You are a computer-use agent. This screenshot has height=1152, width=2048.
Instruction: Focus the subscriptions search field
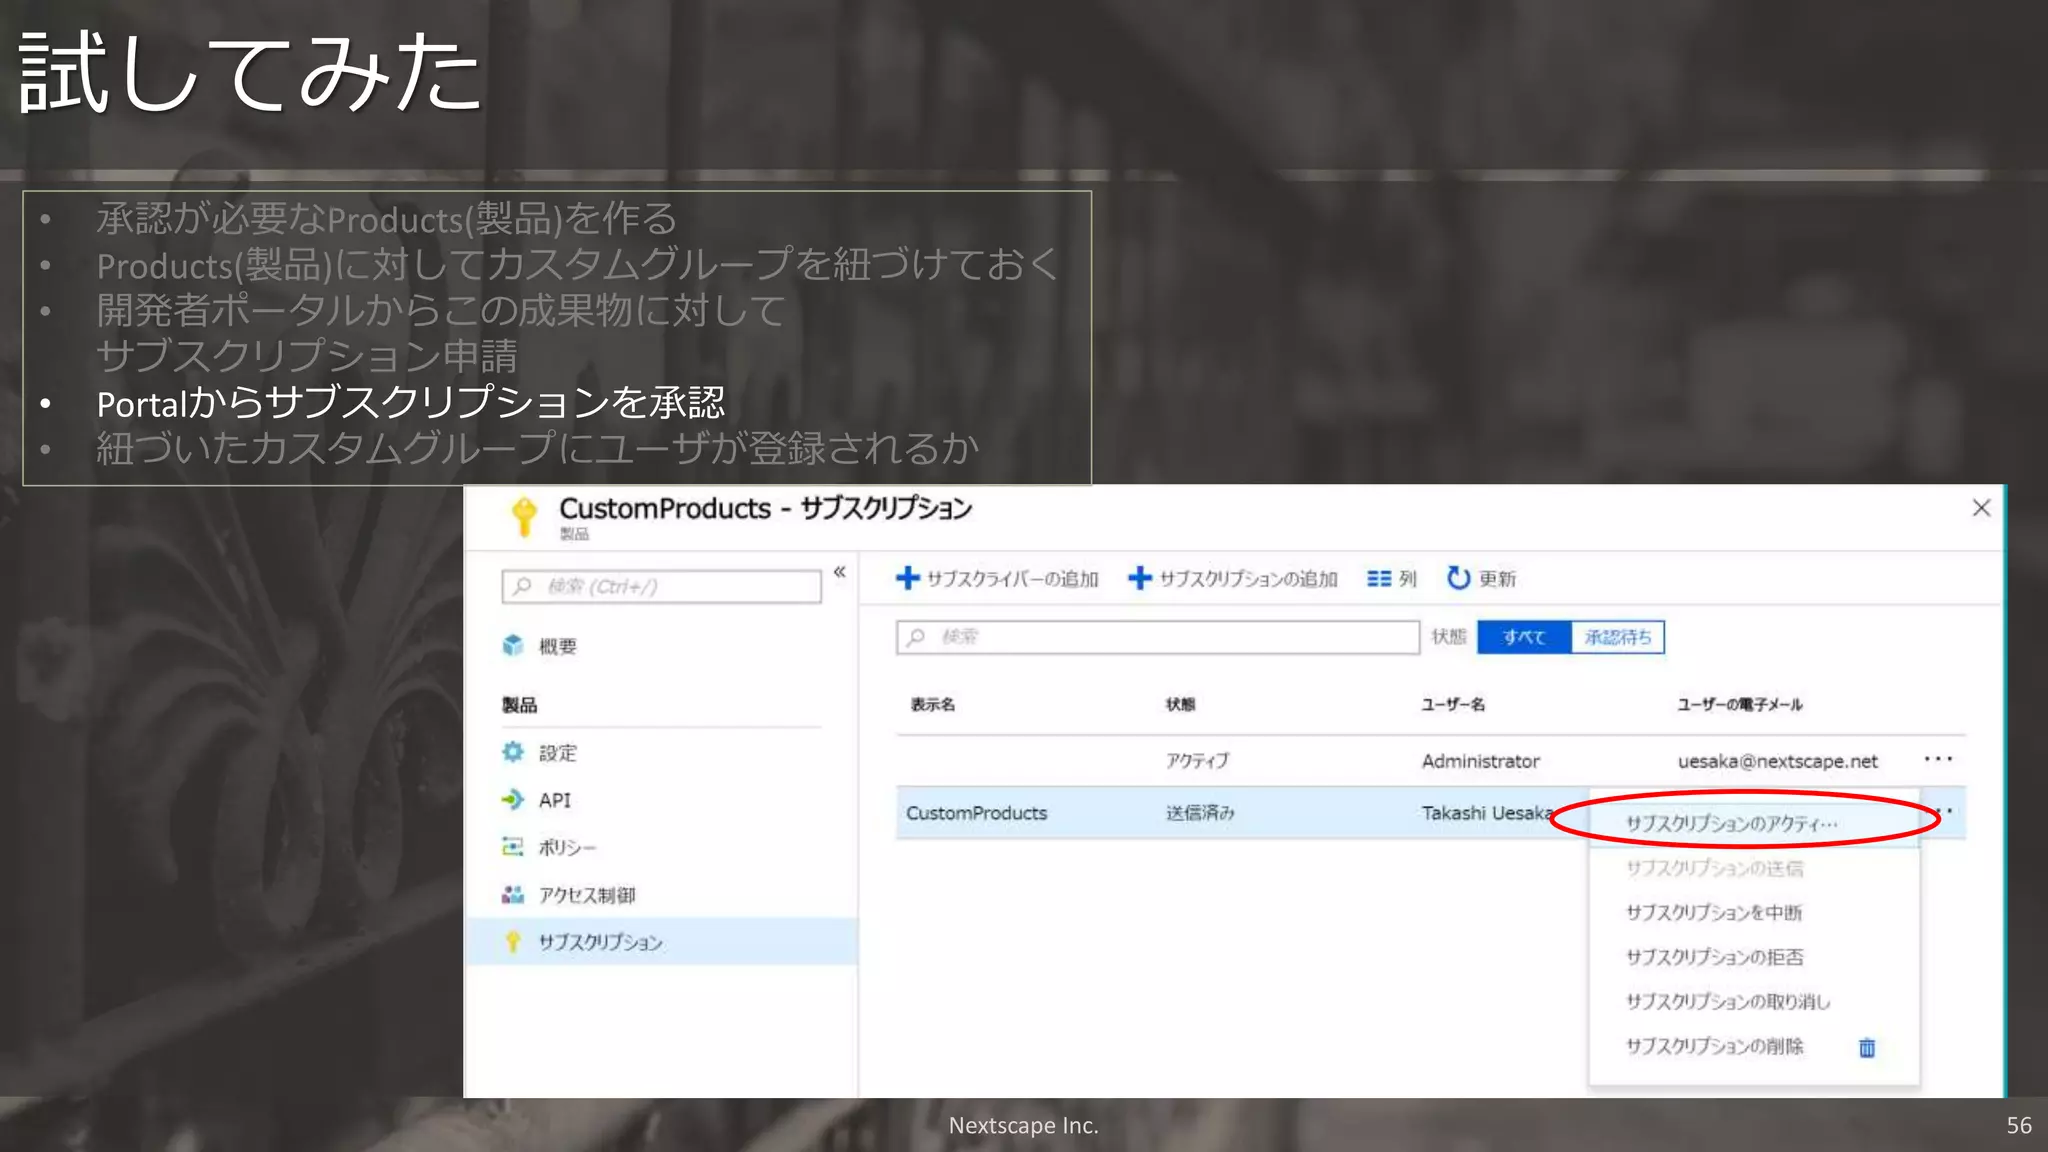[x=1157, y=637]
